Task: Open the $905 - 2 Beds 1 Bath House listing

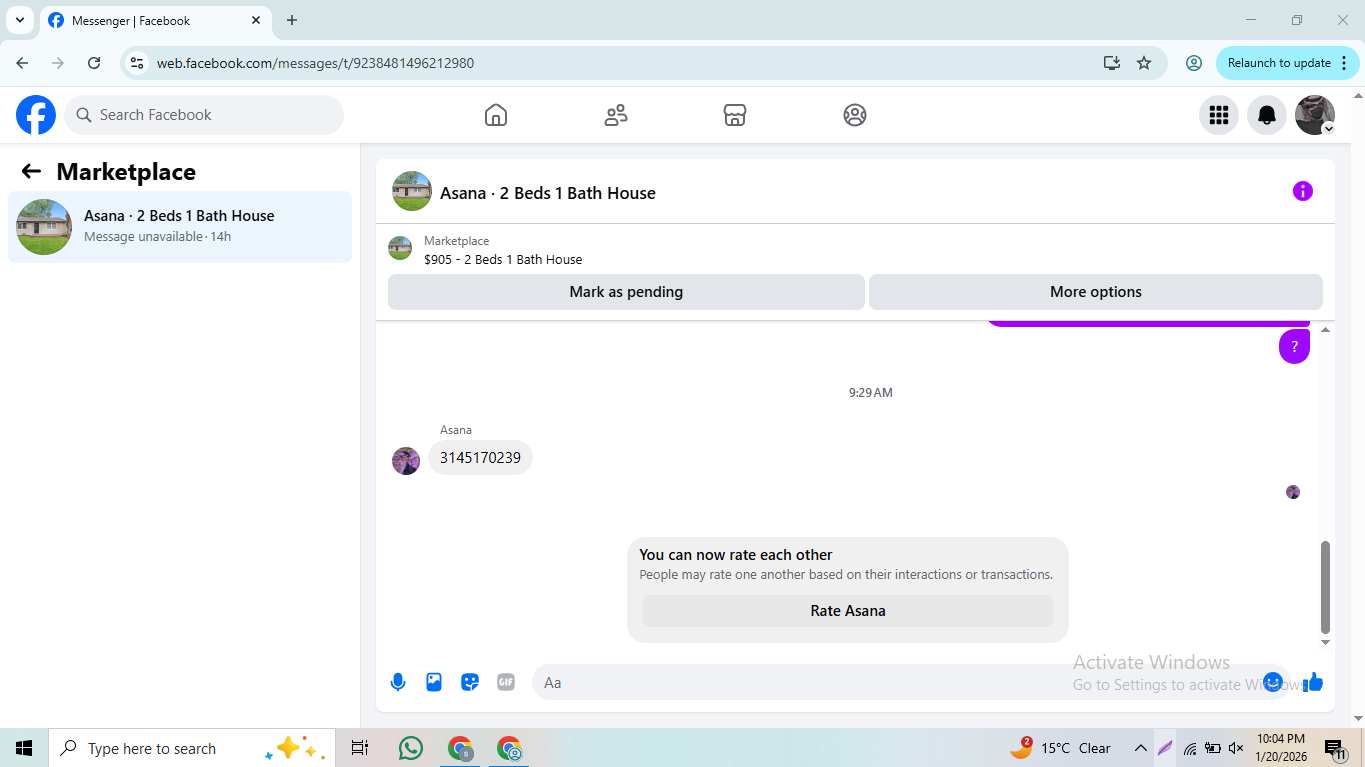Action: (x=503, y=259)
